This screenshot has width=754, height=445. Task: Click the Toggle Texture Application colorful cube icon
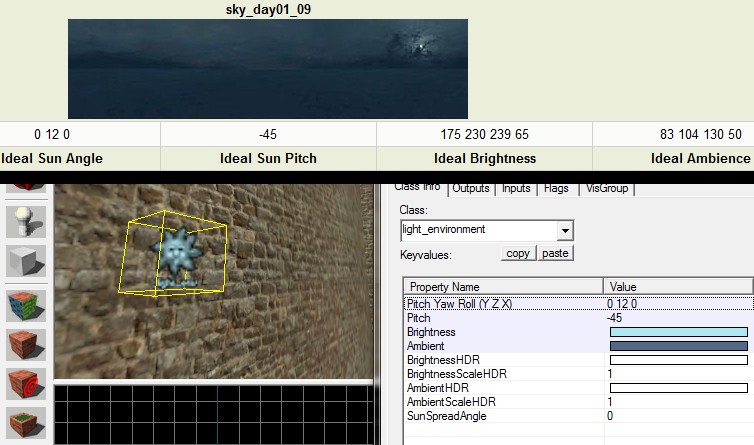click(26, 306)
